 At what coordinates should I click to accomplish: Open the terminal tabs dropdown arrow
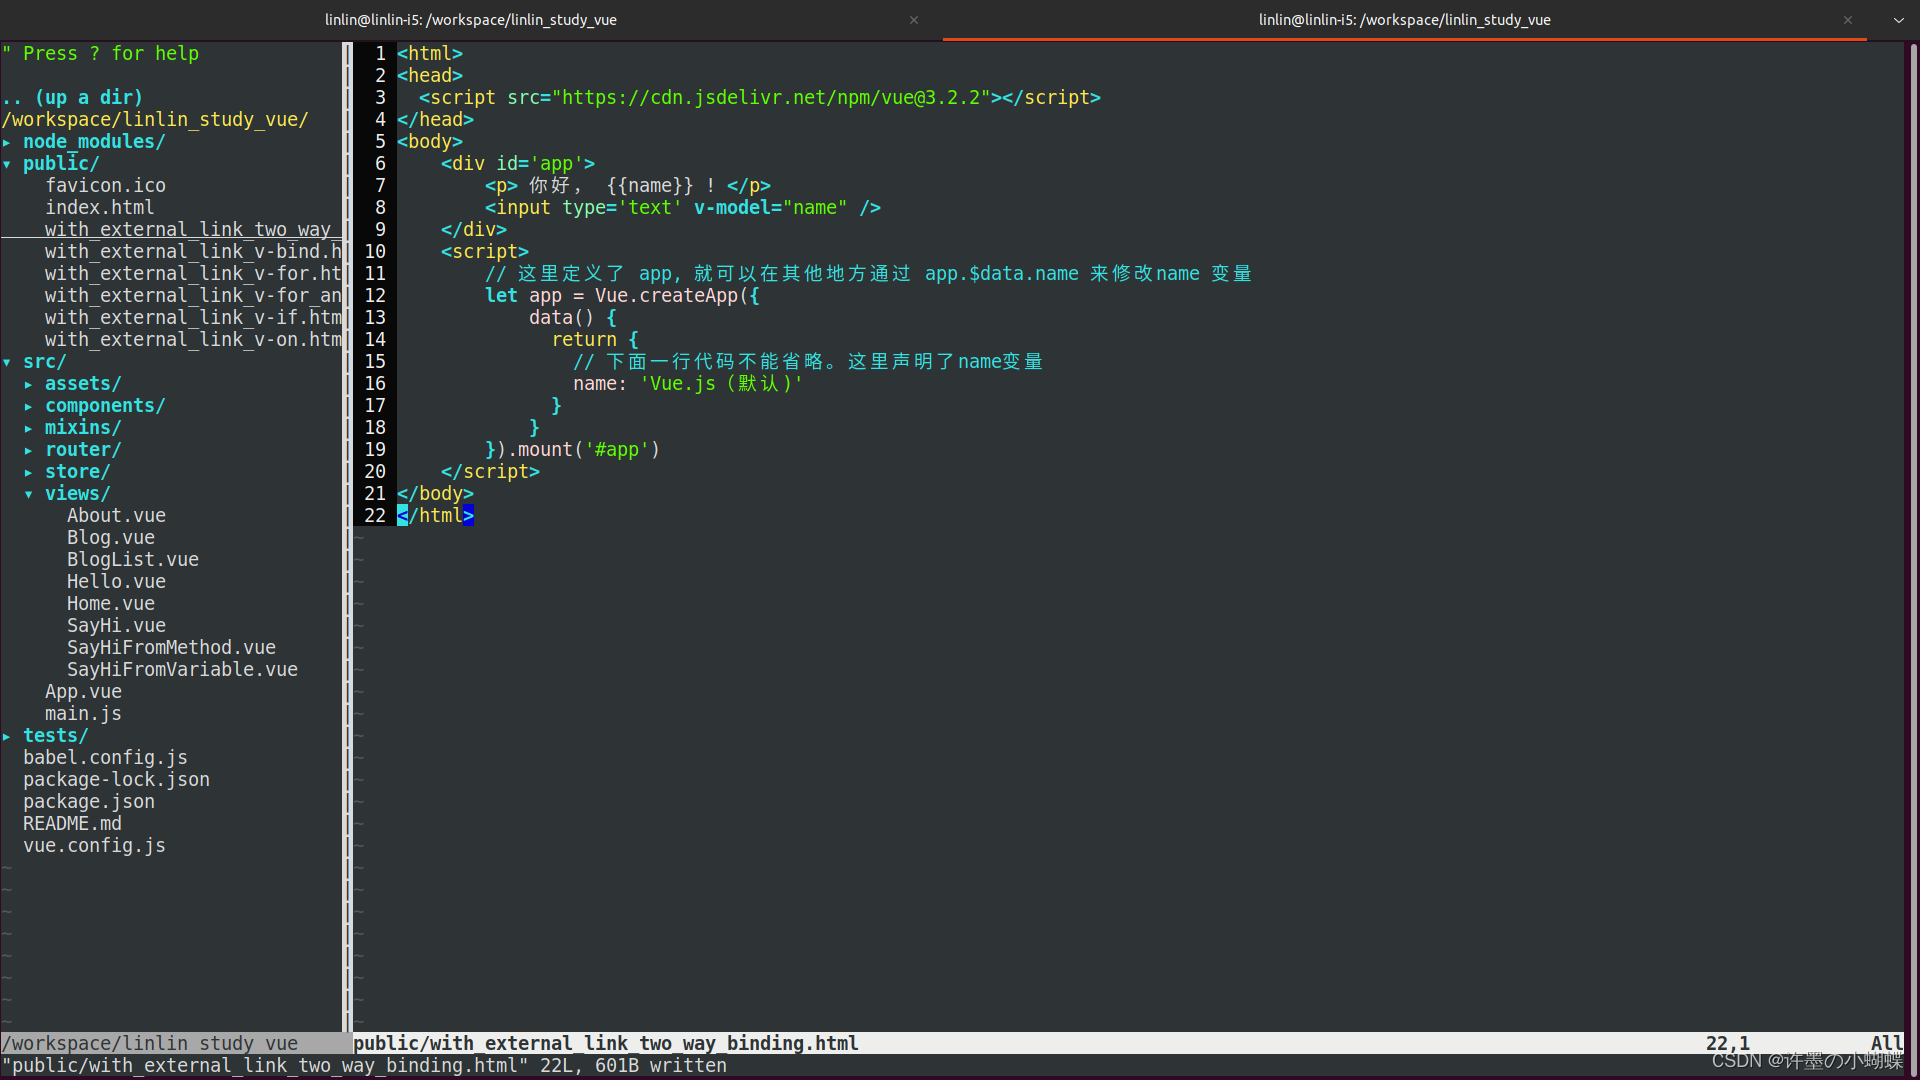pos(1898,20)
